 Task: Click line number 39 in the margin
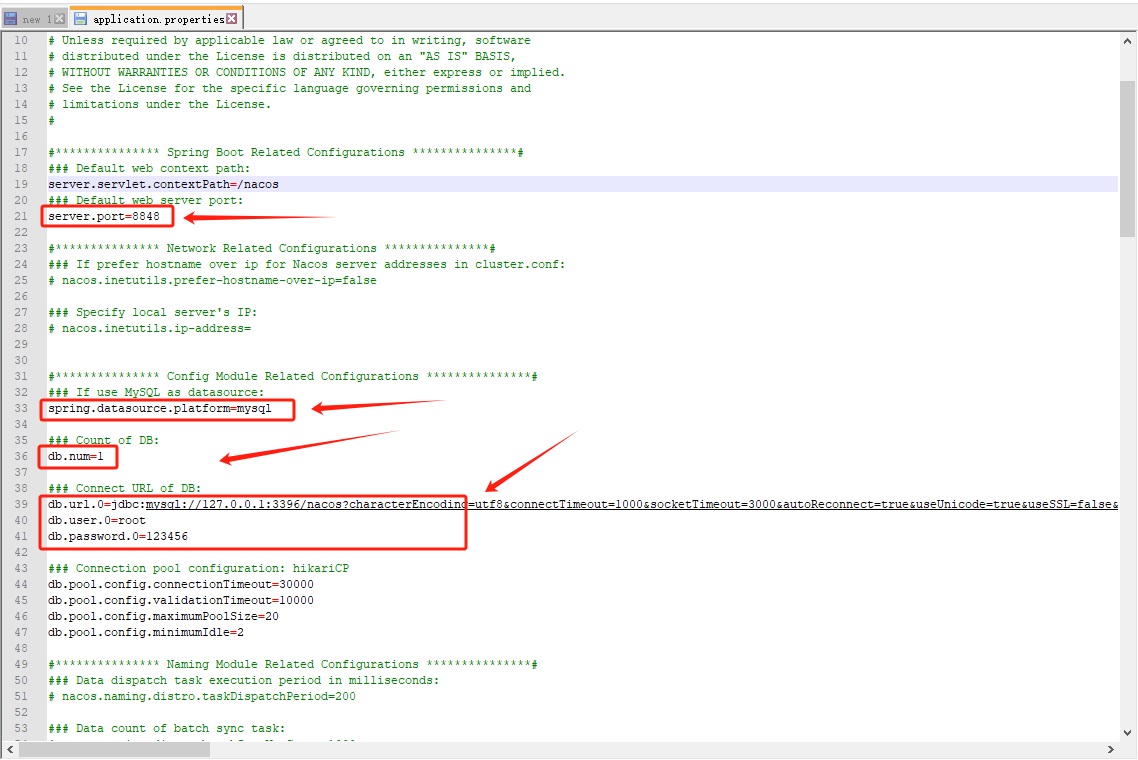21,504
